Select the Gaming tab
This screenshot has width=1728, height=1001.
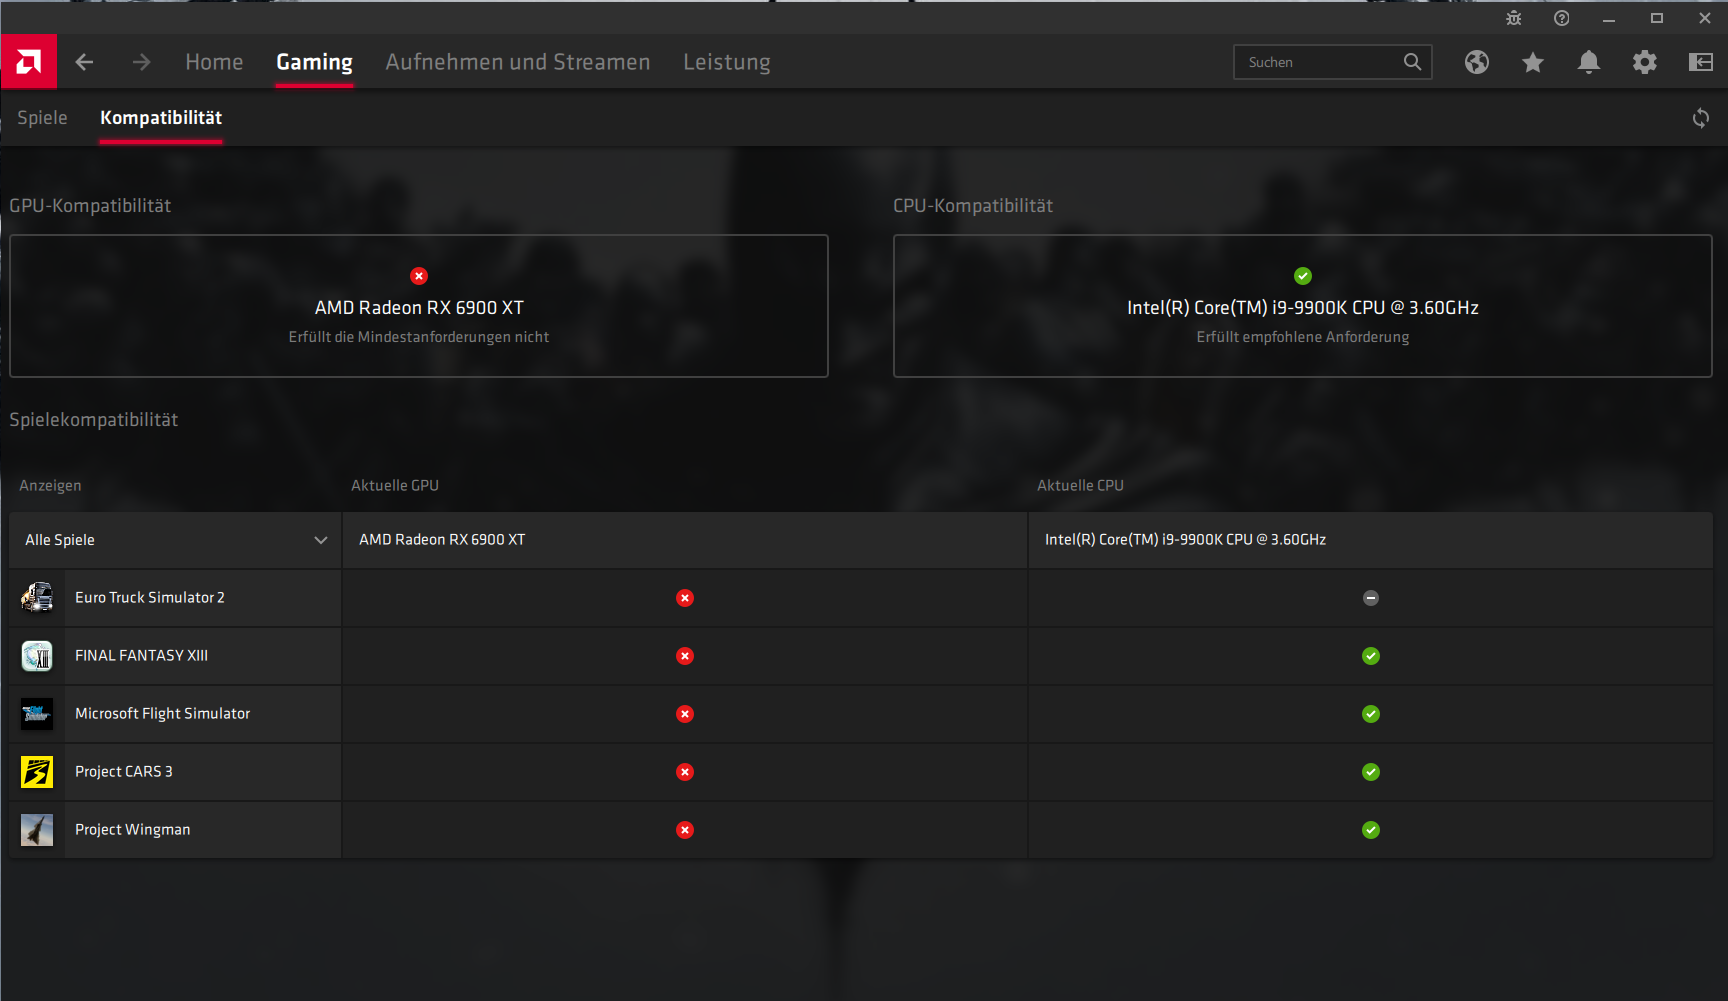coord(314,62)
